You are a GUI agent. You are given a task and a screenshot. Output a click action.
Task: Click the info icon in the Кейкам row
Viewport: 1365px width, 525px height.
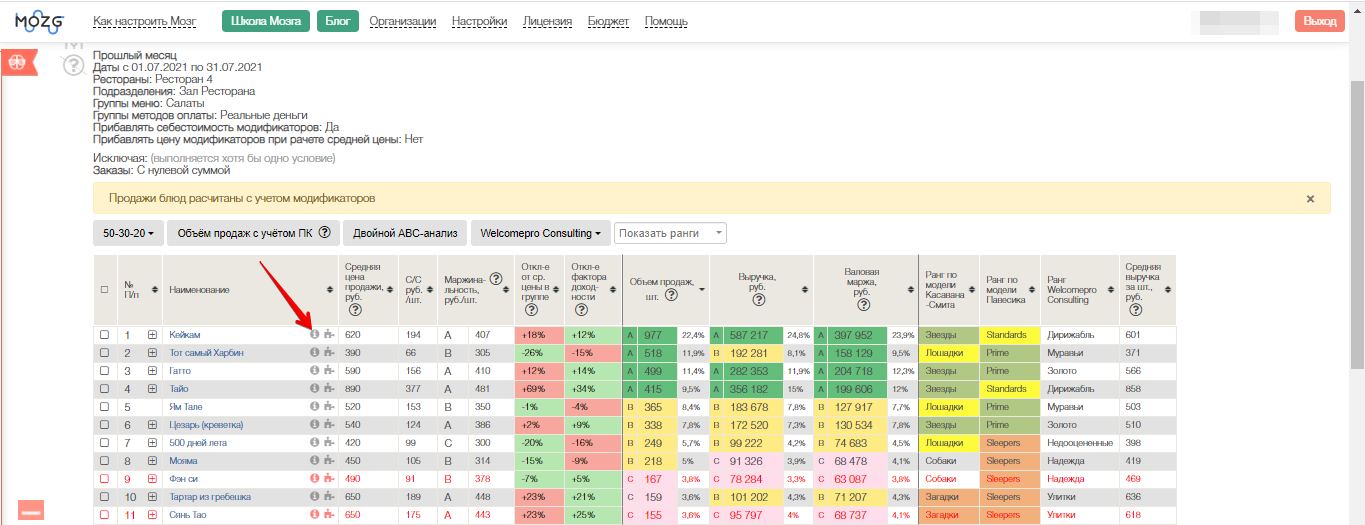[x=314, y=335]
